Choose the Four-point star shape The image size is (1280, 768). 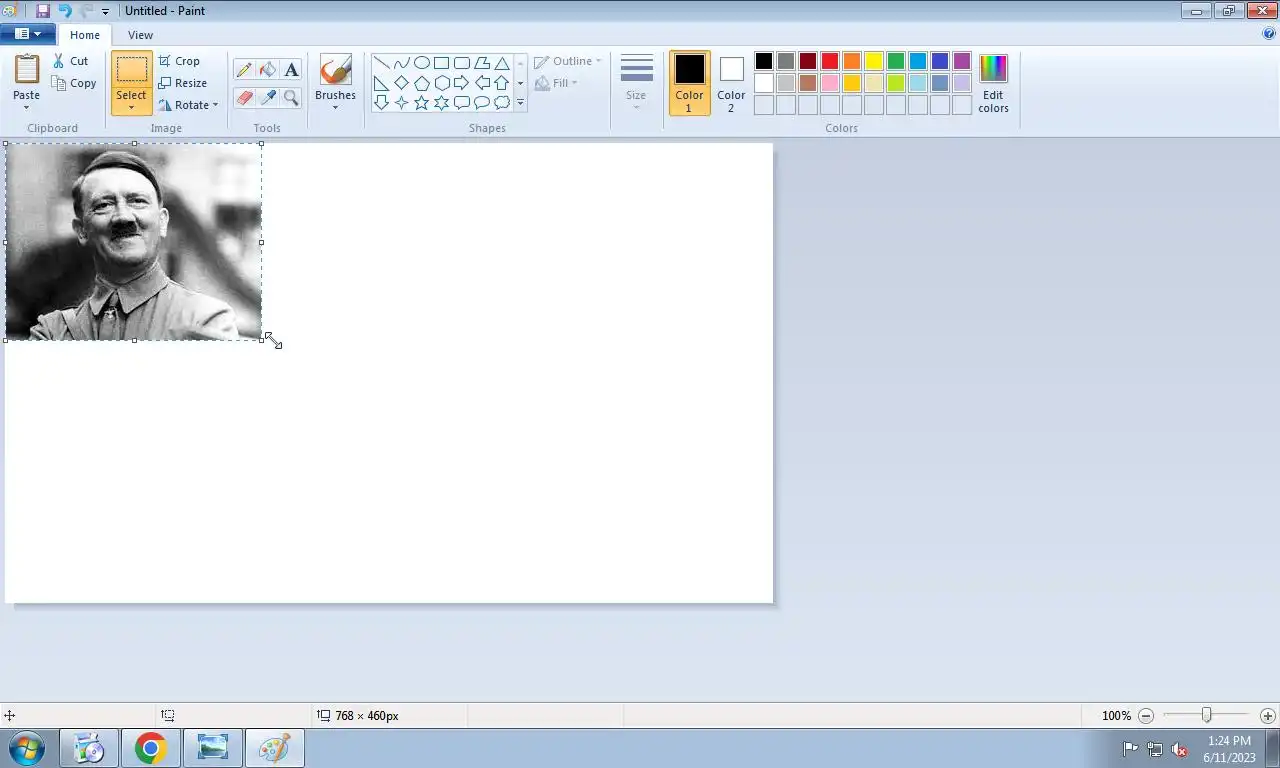click(401, 102)
